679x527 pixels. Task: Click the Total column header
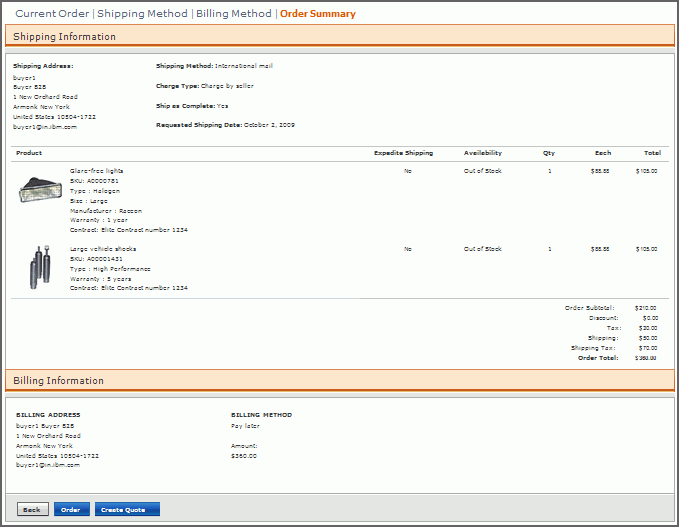[652, 153]
